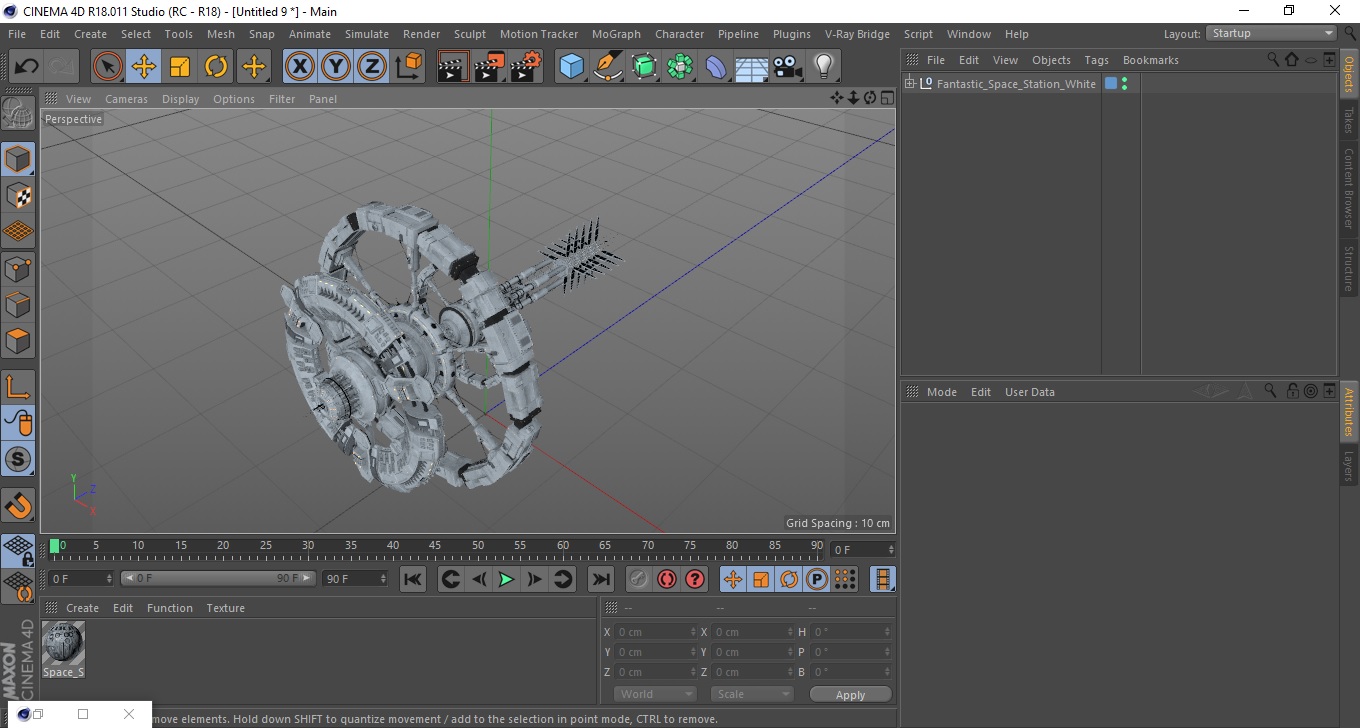Open Edit Render Settings
This screenshot has height=728, width=1360.
526,67
